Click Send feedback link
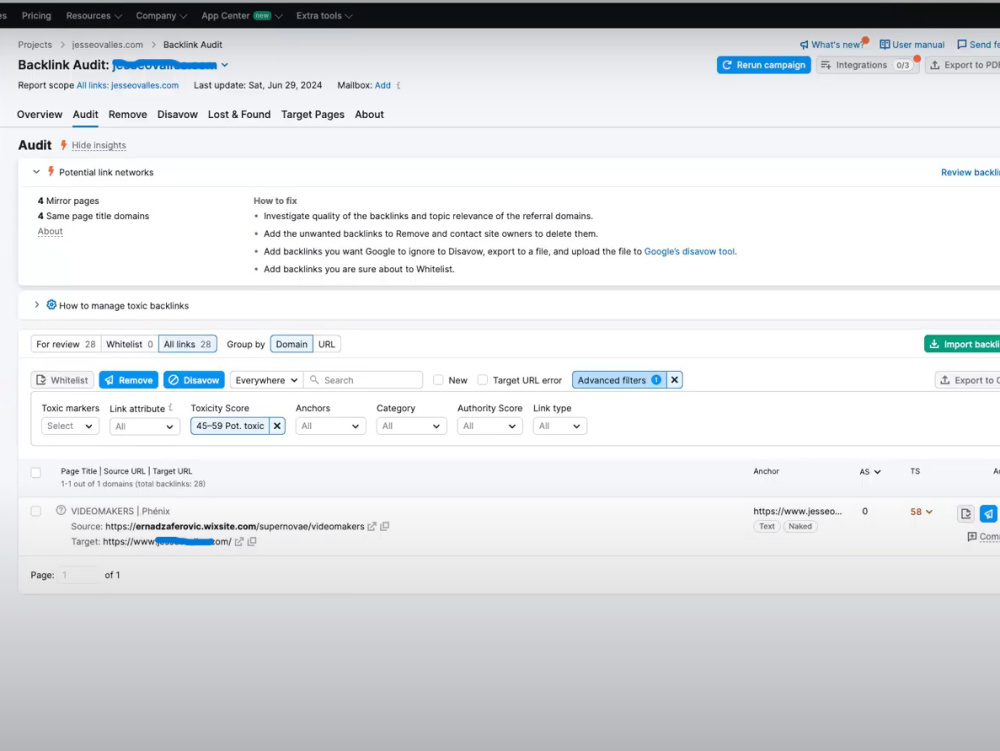This screenshot has width=1000, height=751. (x=978, y=45)
